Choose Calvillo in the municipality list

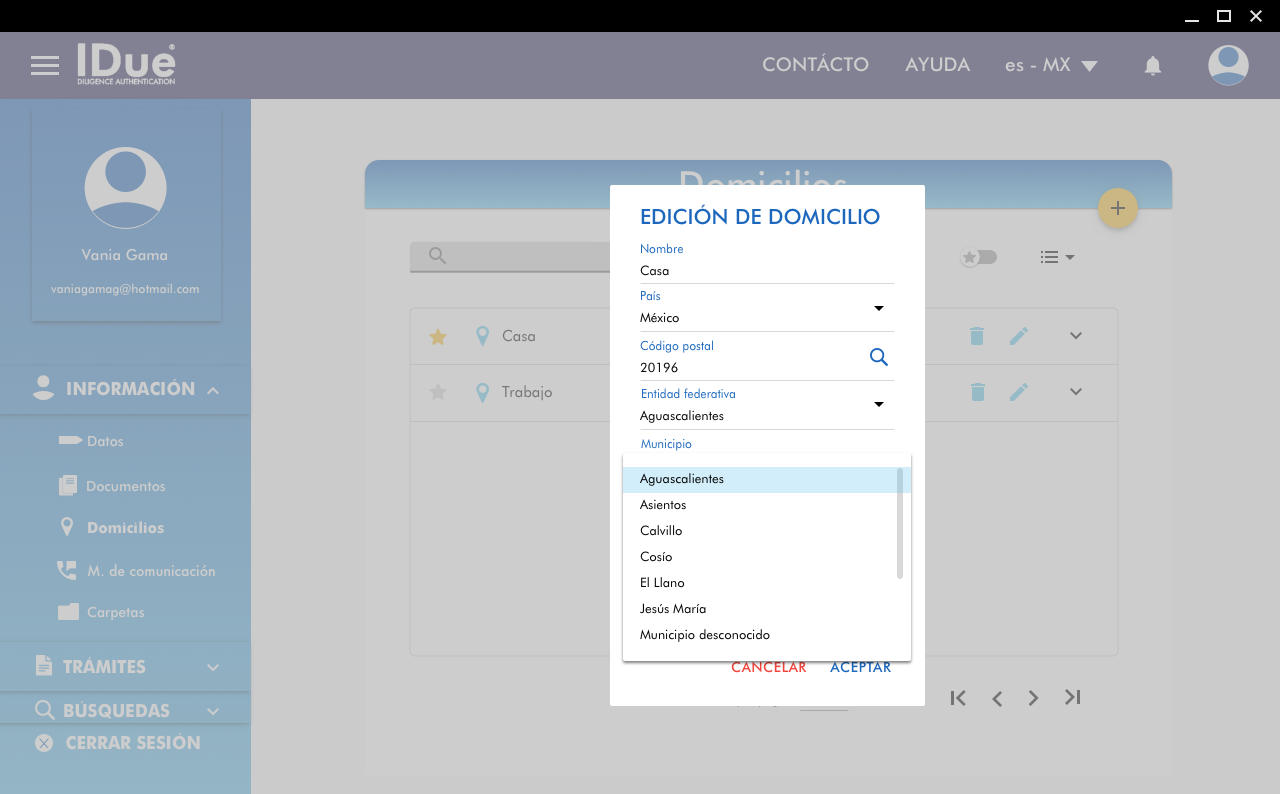click(661, 531)
